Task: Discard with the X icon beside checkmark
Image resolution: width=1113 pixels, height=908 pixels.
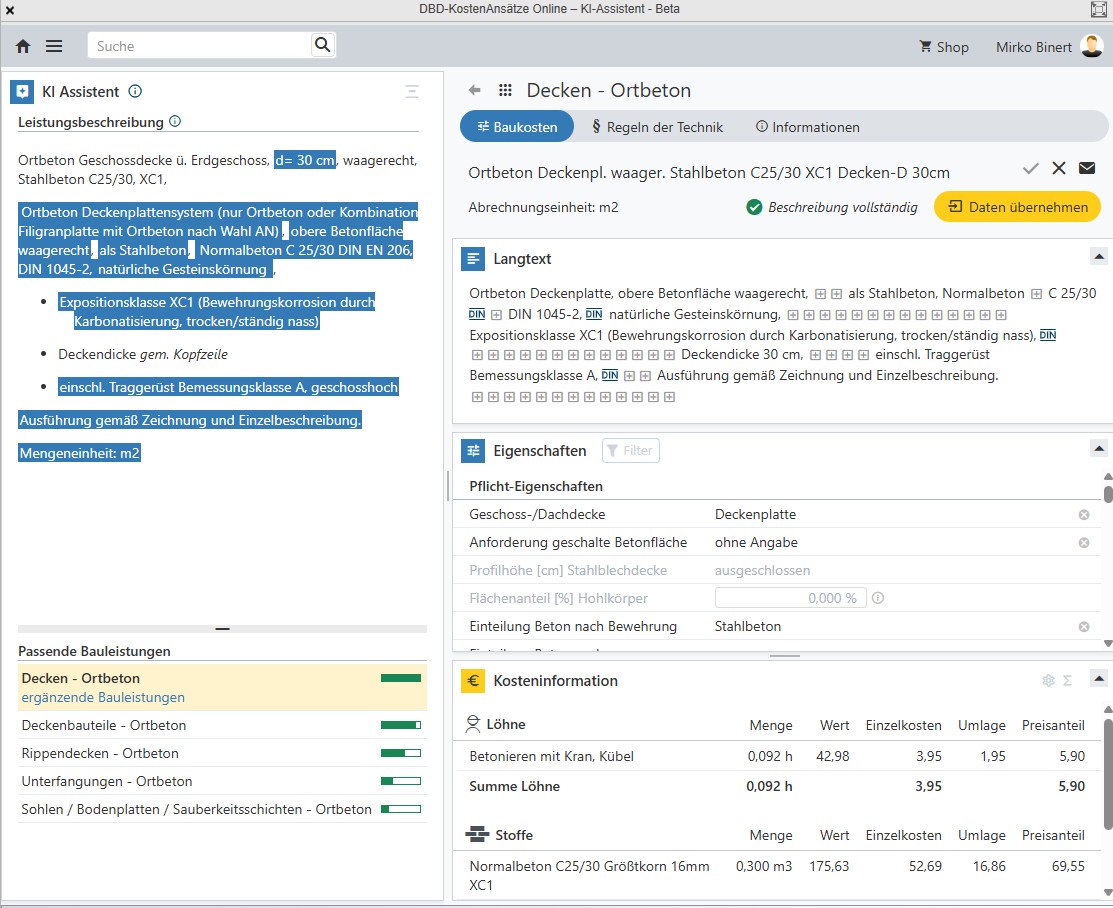Action: [x=1059, y=168]
